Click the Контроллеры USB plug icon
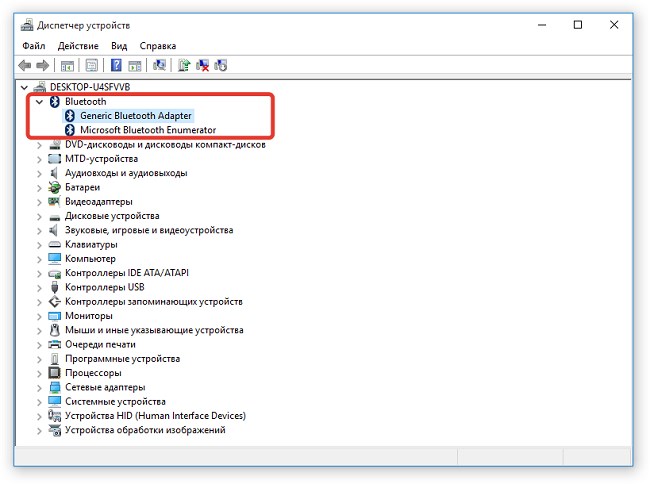The width and height of the screenshot is (650, 484). [x=54, y=287]
